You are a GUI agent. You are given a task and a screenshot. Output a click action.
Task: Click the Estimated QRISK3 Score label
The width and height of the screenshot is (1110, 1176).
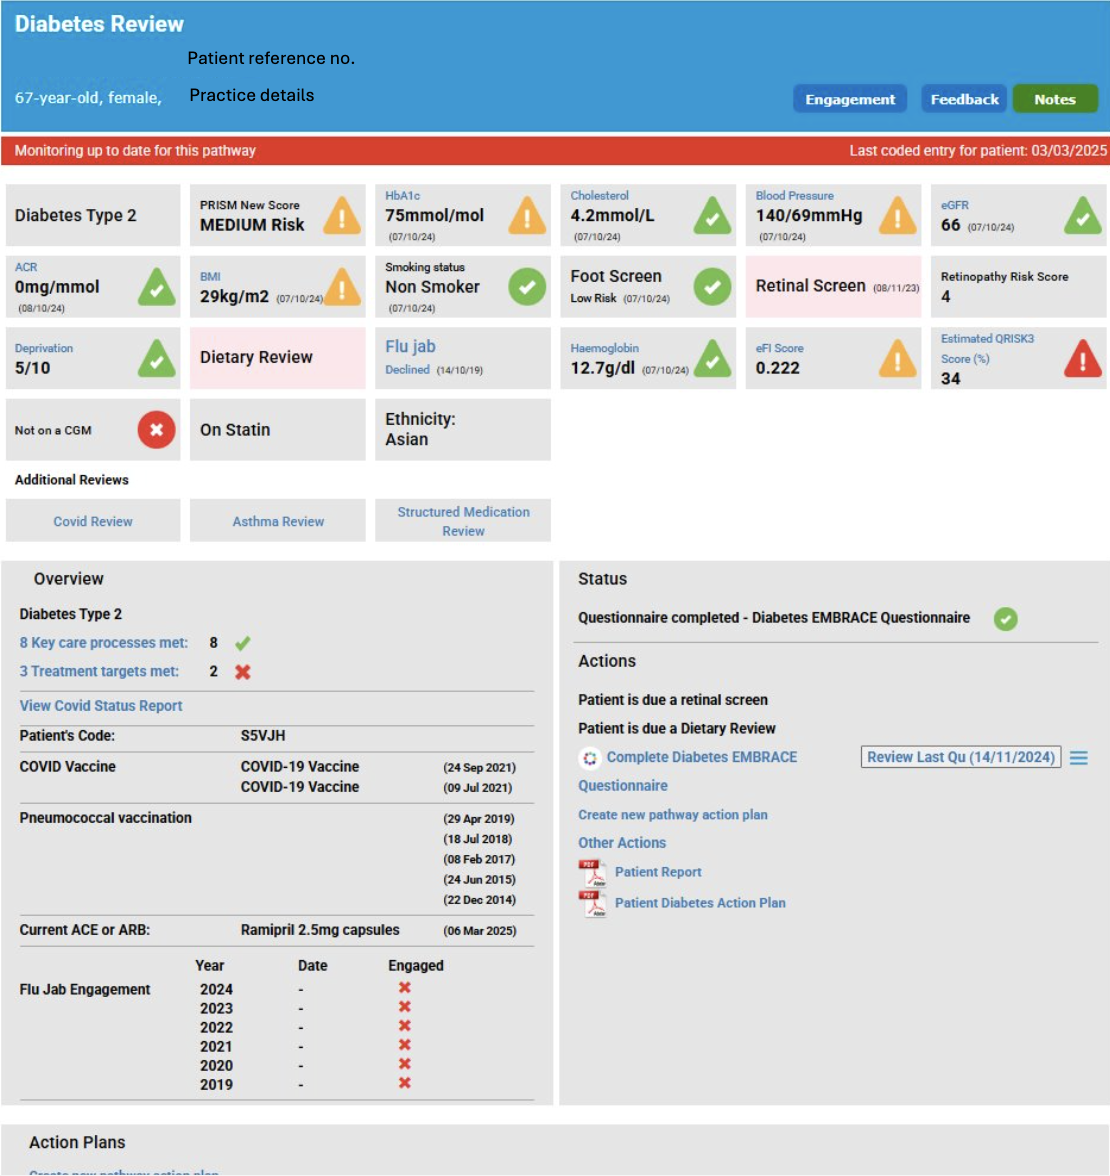(x=987, y=349)
